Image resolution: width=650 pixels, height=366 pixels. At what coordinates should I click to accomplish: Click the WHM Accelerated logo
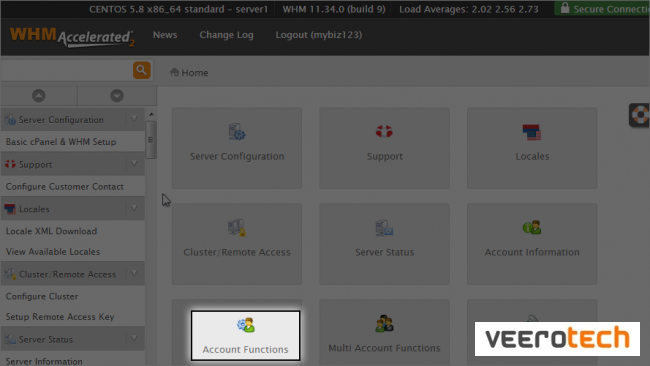(72, 37)
